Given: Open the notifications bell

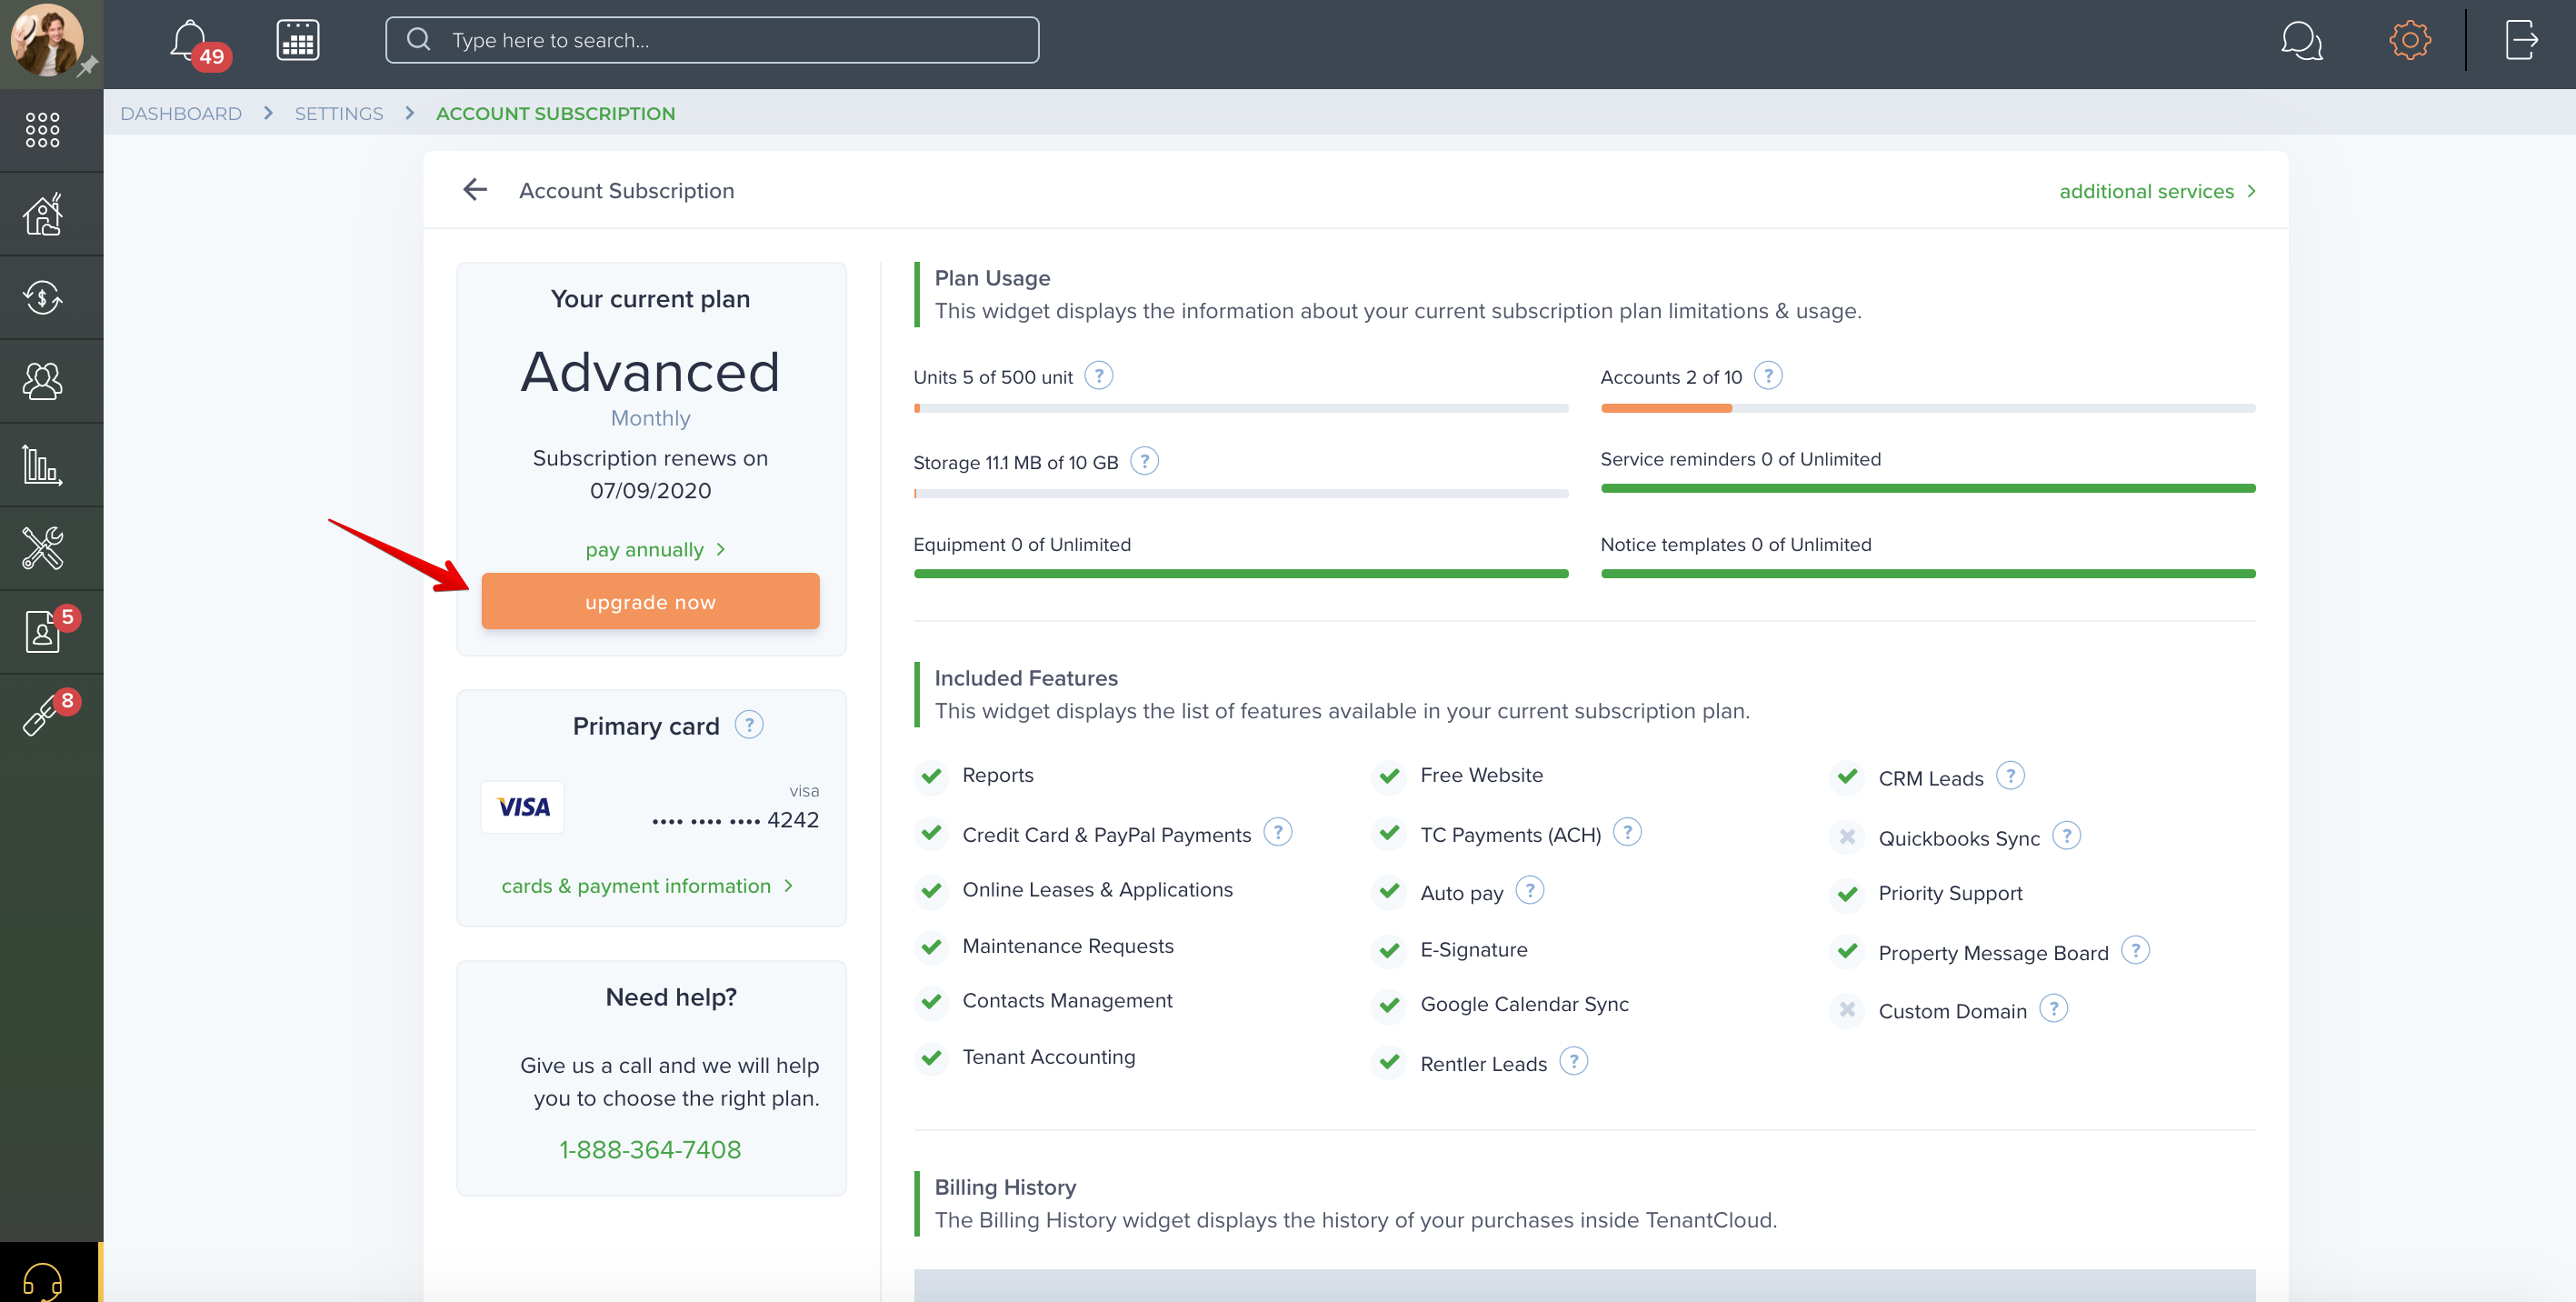Looking at the screenshot, I should click(x=190, y=41).
